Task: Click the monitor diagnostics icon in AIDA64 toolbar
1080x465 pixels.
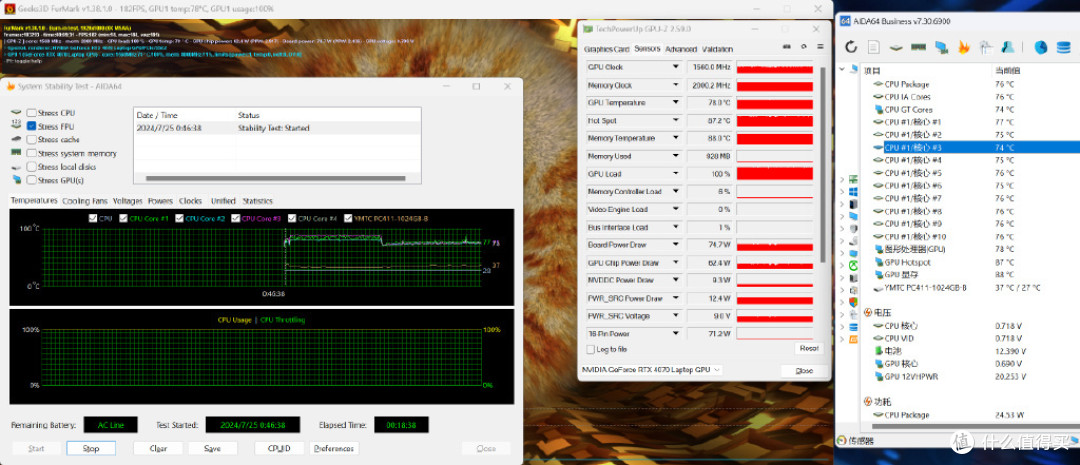Action: click(x=941, y=47)
